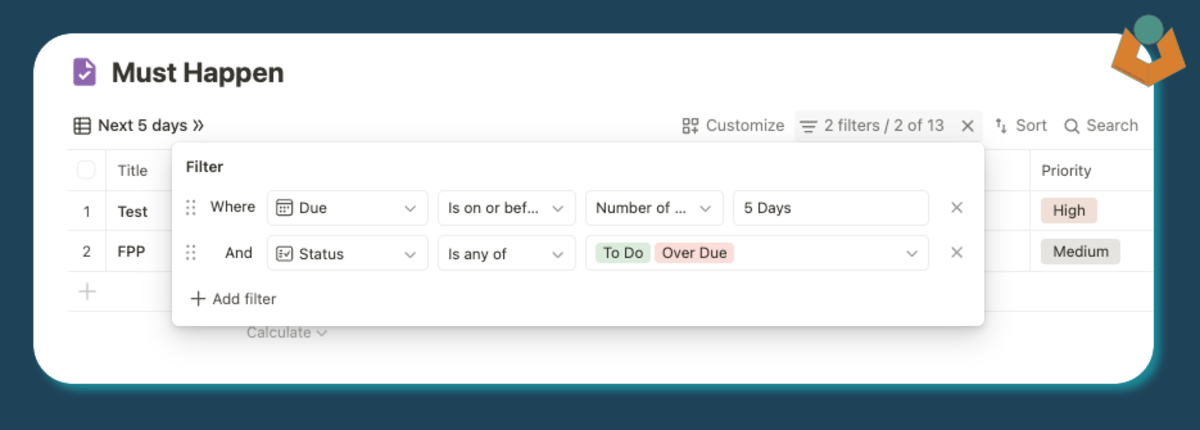Expand the Status field selector
The image size is (1200, 430).
tap(347, 253)
